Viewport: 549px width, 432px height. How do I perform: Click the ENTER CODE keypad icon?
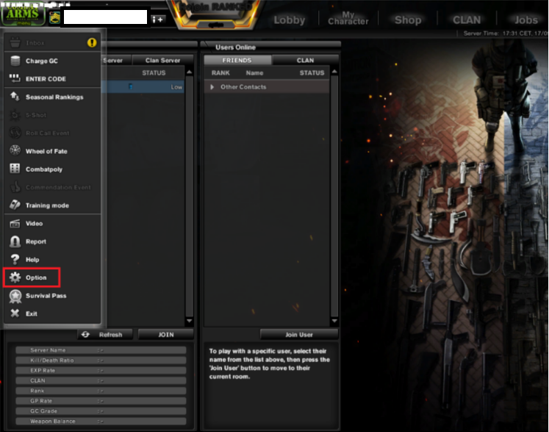click(x=15, y=78)
